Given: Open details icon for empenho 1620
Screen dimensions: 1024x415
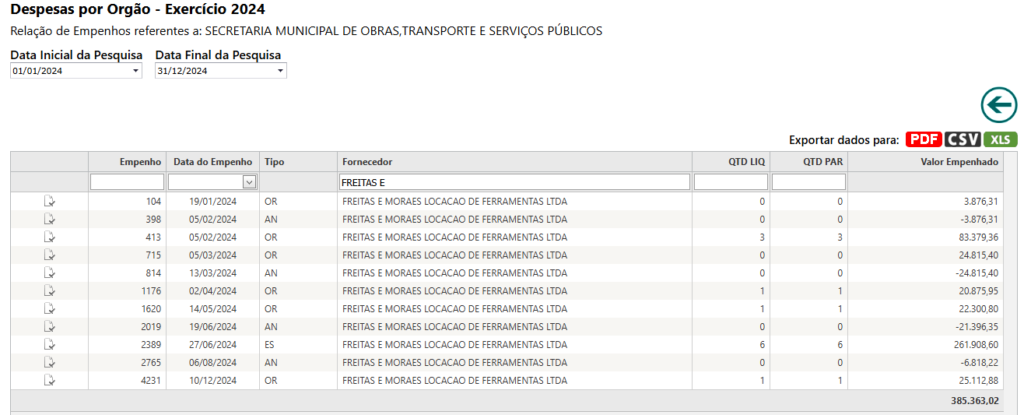Looking at the screenshot, I should pos(49,308).
